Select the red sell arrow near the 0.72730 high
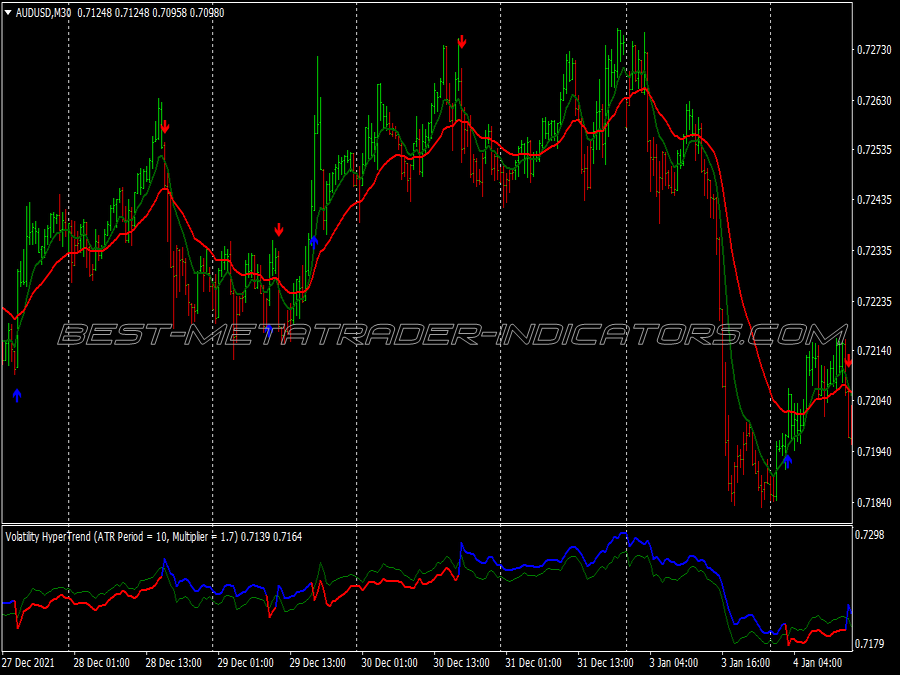The width and height of the screenshot is (900, 675). click(x=462, y=42)
